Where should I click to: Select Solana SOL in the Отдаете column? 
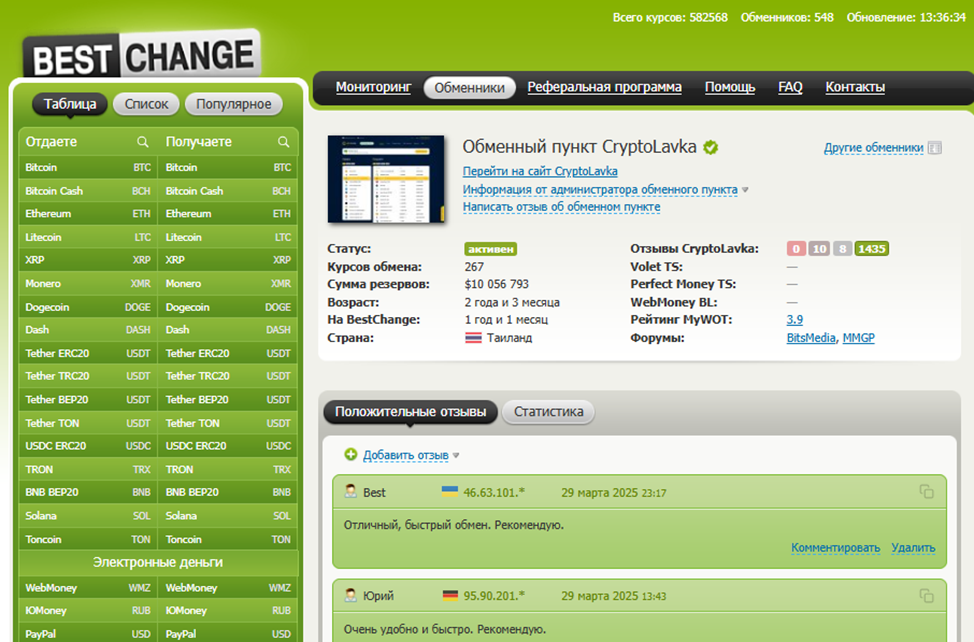pyautogui.click(x=88, y=516)
